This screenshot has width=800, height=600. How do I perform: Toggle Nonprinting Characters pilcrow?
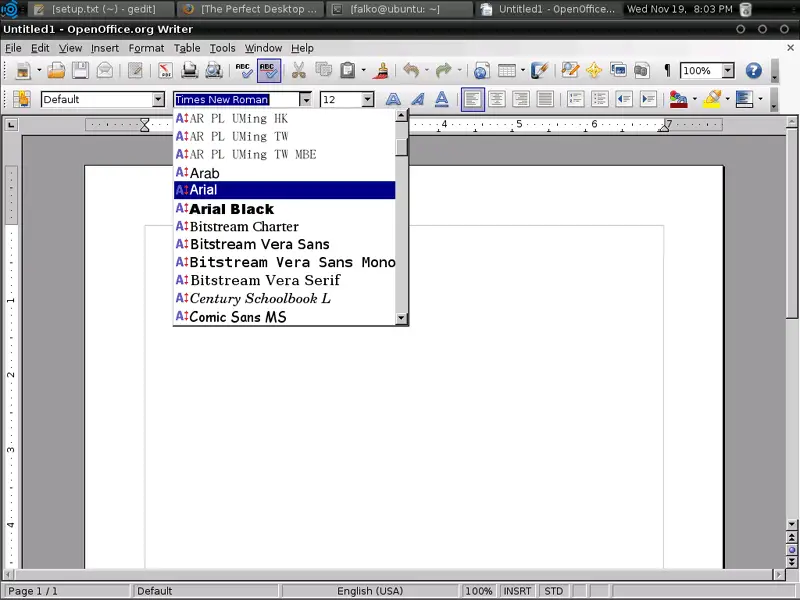tap(667, 70)
